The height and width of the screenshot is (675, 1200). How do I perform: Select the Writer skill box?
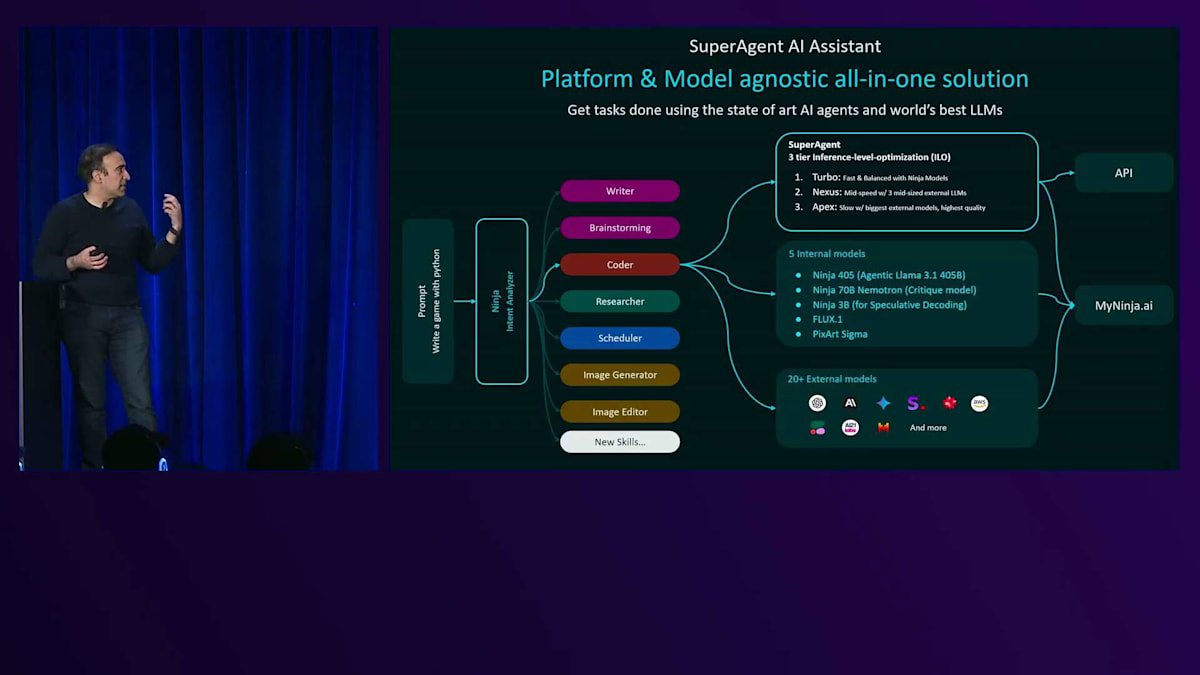point(620,191)
